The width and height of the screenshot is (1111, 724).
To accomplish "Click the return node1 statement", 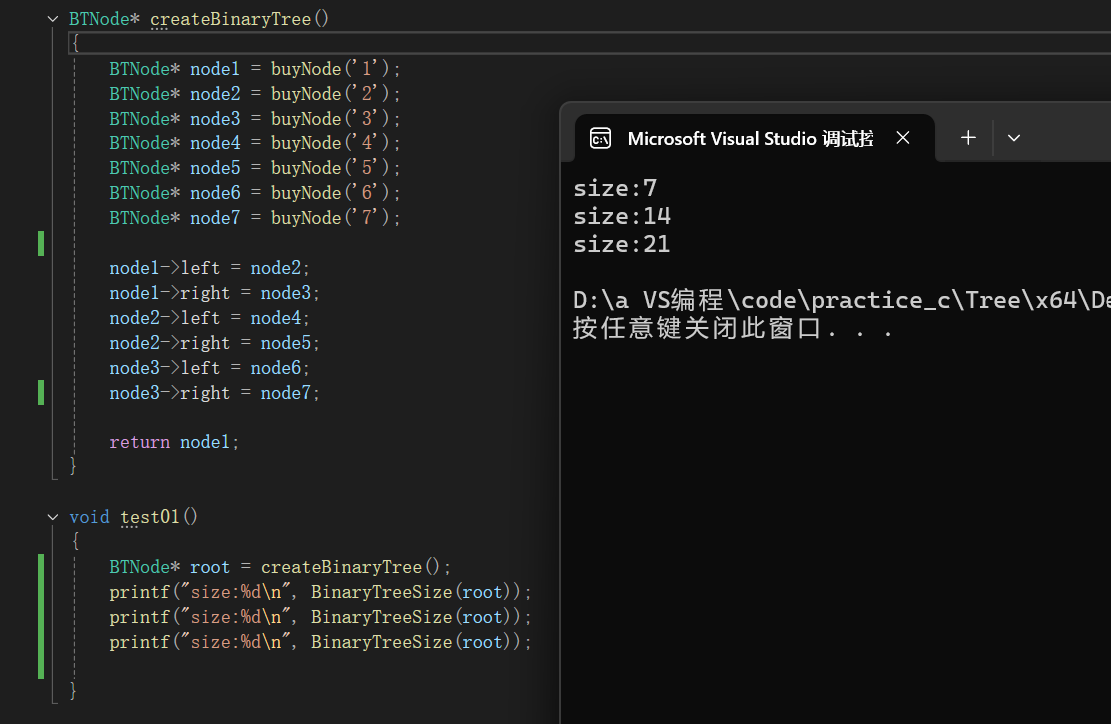I will (174, 442).
